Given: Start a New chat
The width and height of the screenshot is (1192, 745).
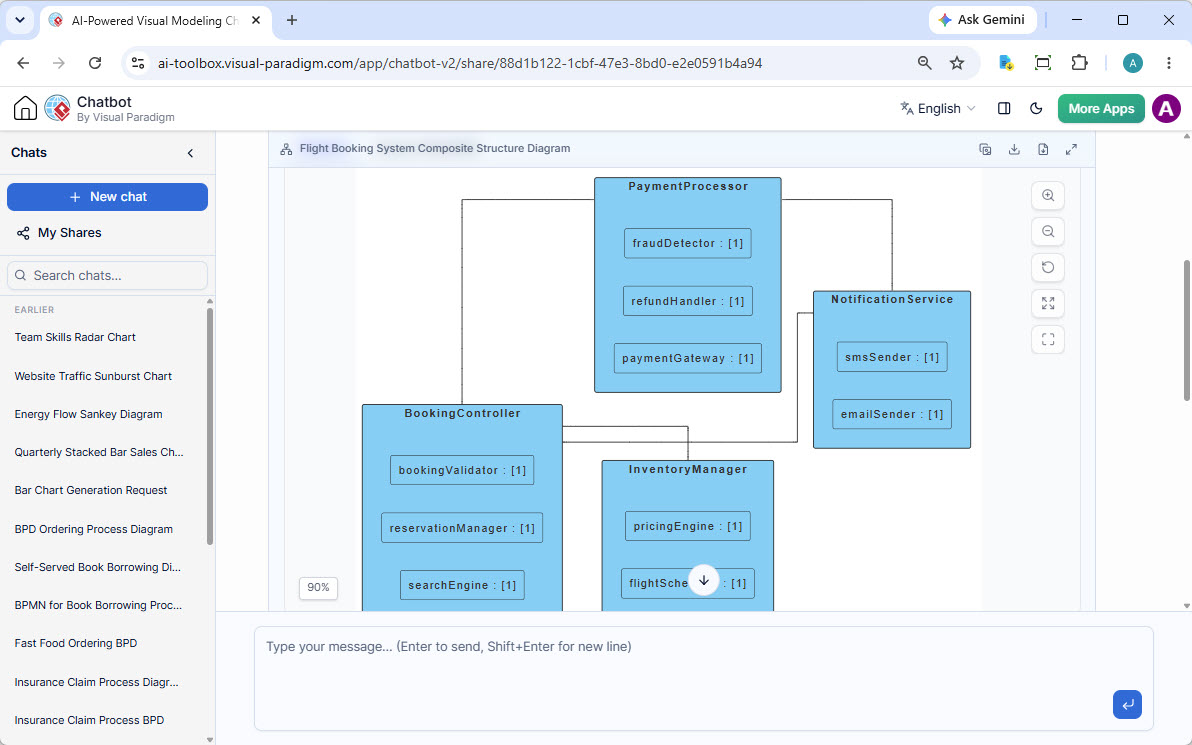Looking at the screenshot, I should (107, 197).
